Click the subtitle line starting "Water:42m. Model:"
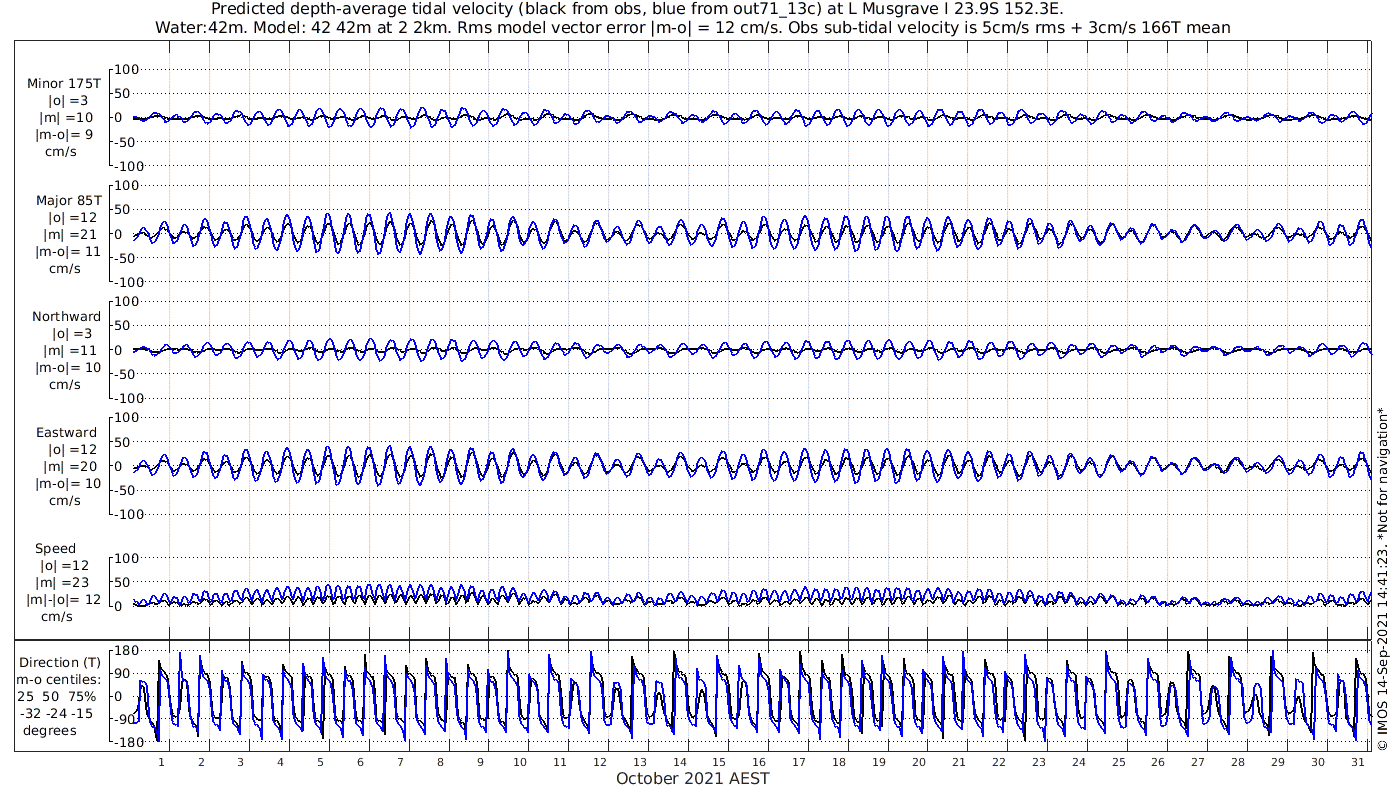 (x=693, y=27)
